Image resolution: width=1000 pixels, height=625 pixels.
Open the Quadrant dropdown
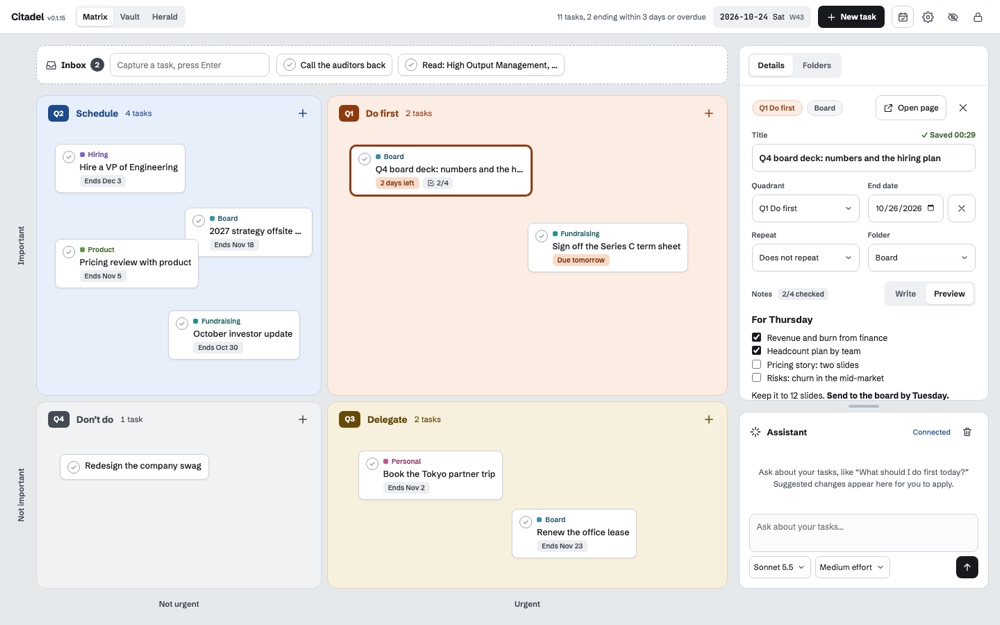pyautogui.click(x=805, y=209)
